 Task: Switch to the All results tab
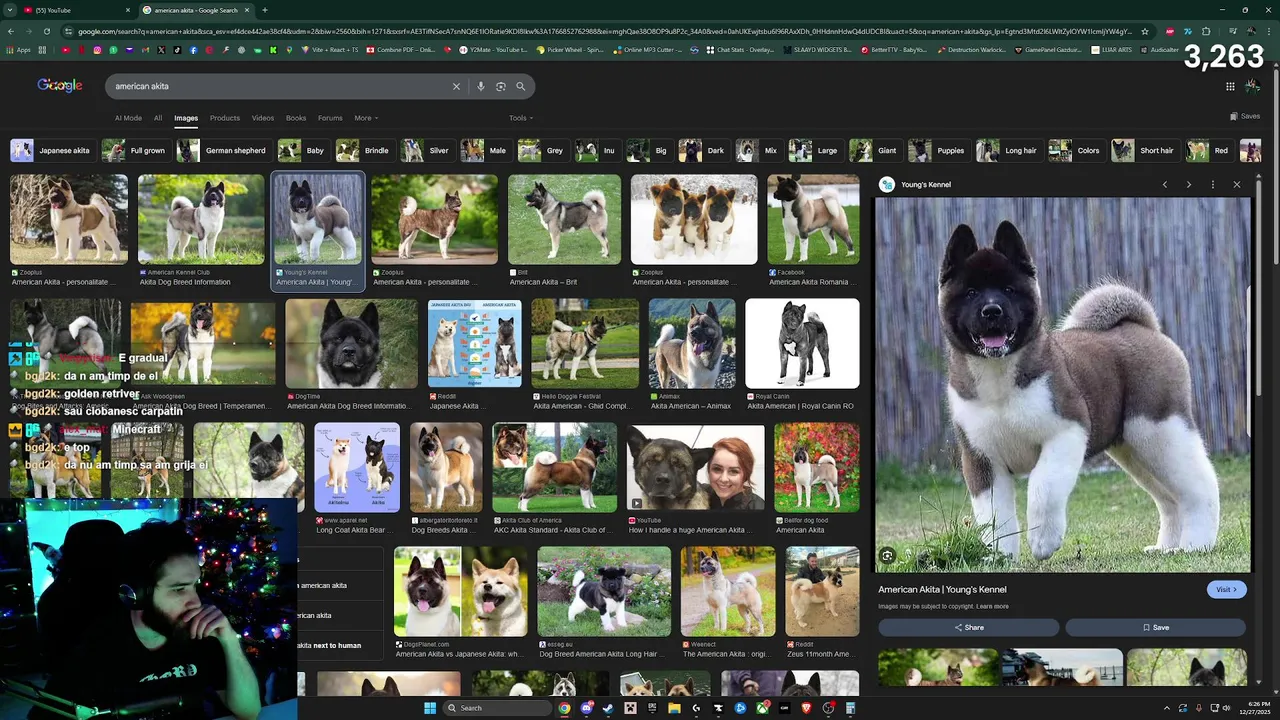158,118
